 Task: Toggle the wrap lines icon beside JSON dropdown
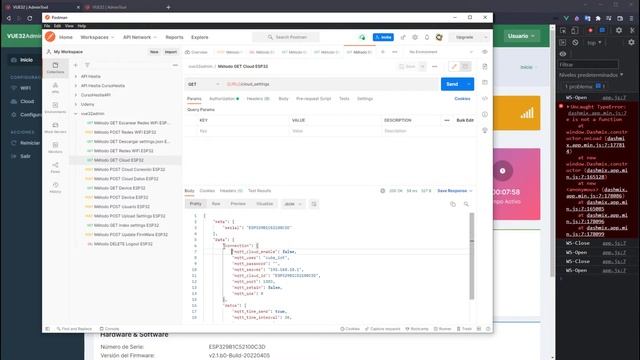[x=314, y=204]
